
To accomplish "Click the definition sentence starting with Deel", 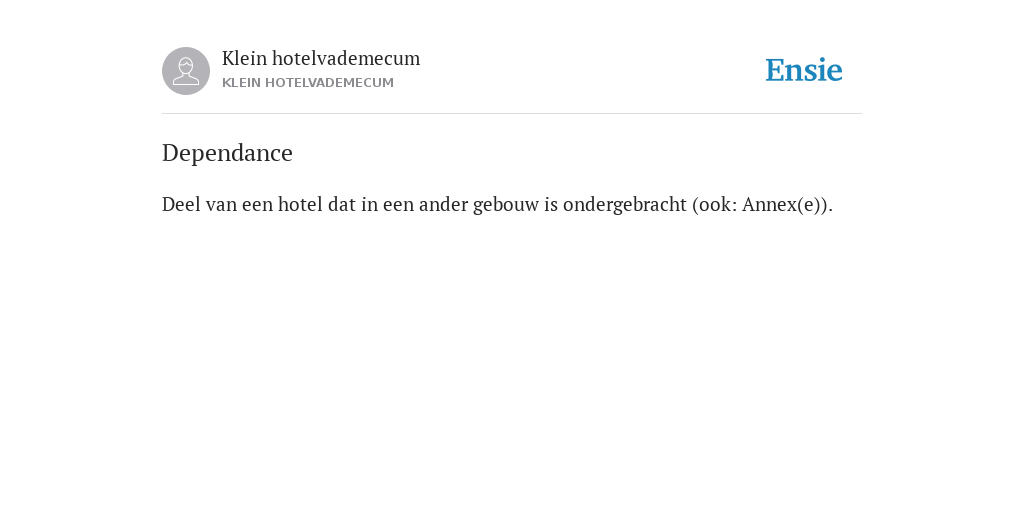I will 497,204.
